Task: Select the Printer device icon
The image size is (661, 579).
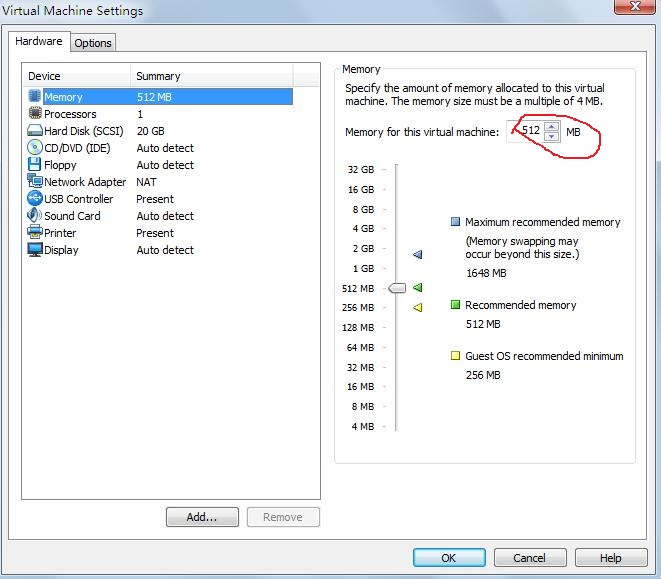Action: click(35, 232)
